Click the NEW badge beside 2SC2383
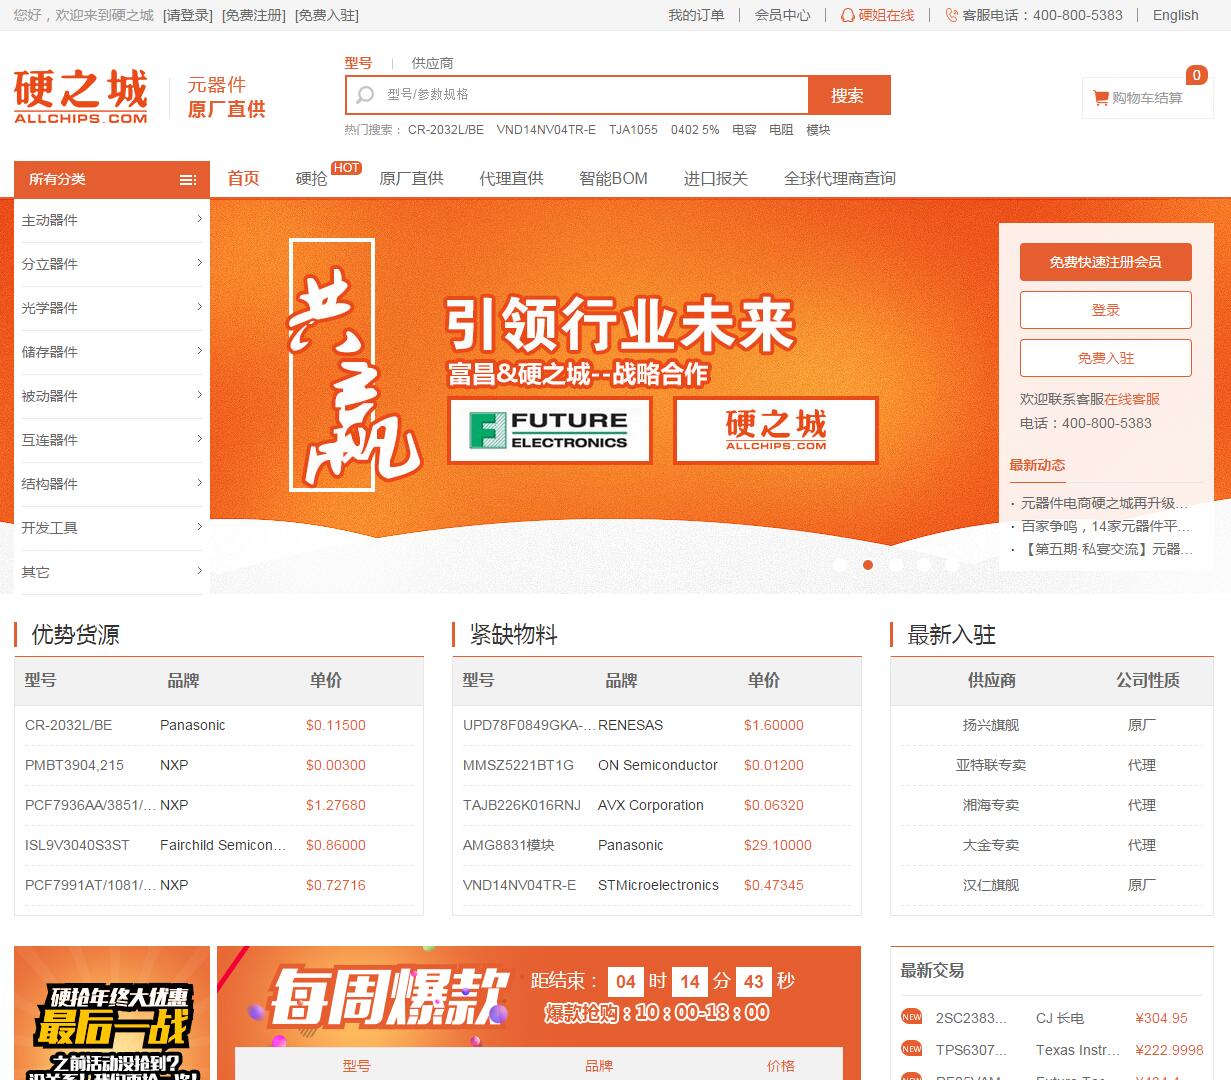The image size is (1231, 1080). [x=911, y=1017]
